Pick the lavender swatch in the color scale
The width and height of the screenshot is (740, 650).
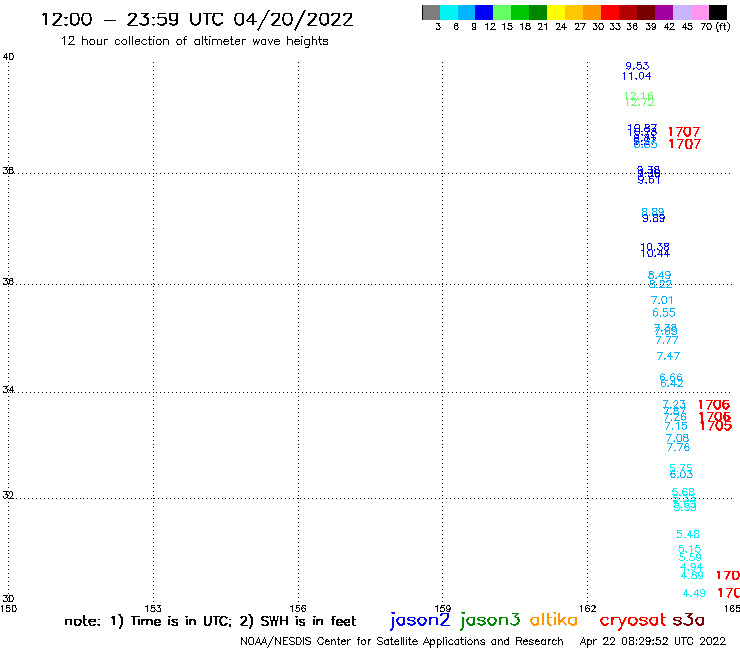point(681,12)
